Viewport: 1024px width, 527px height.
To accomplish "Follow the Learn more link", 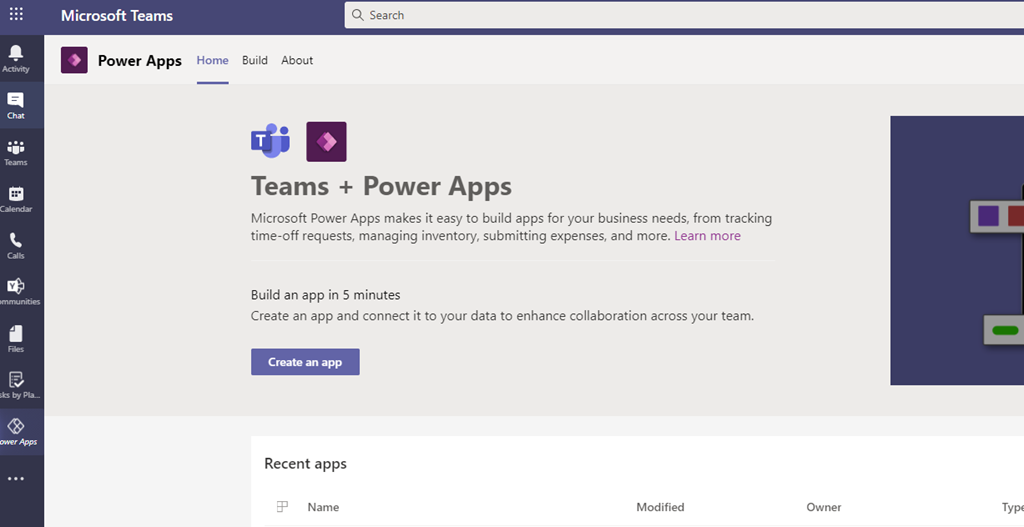I will [707, 236].
